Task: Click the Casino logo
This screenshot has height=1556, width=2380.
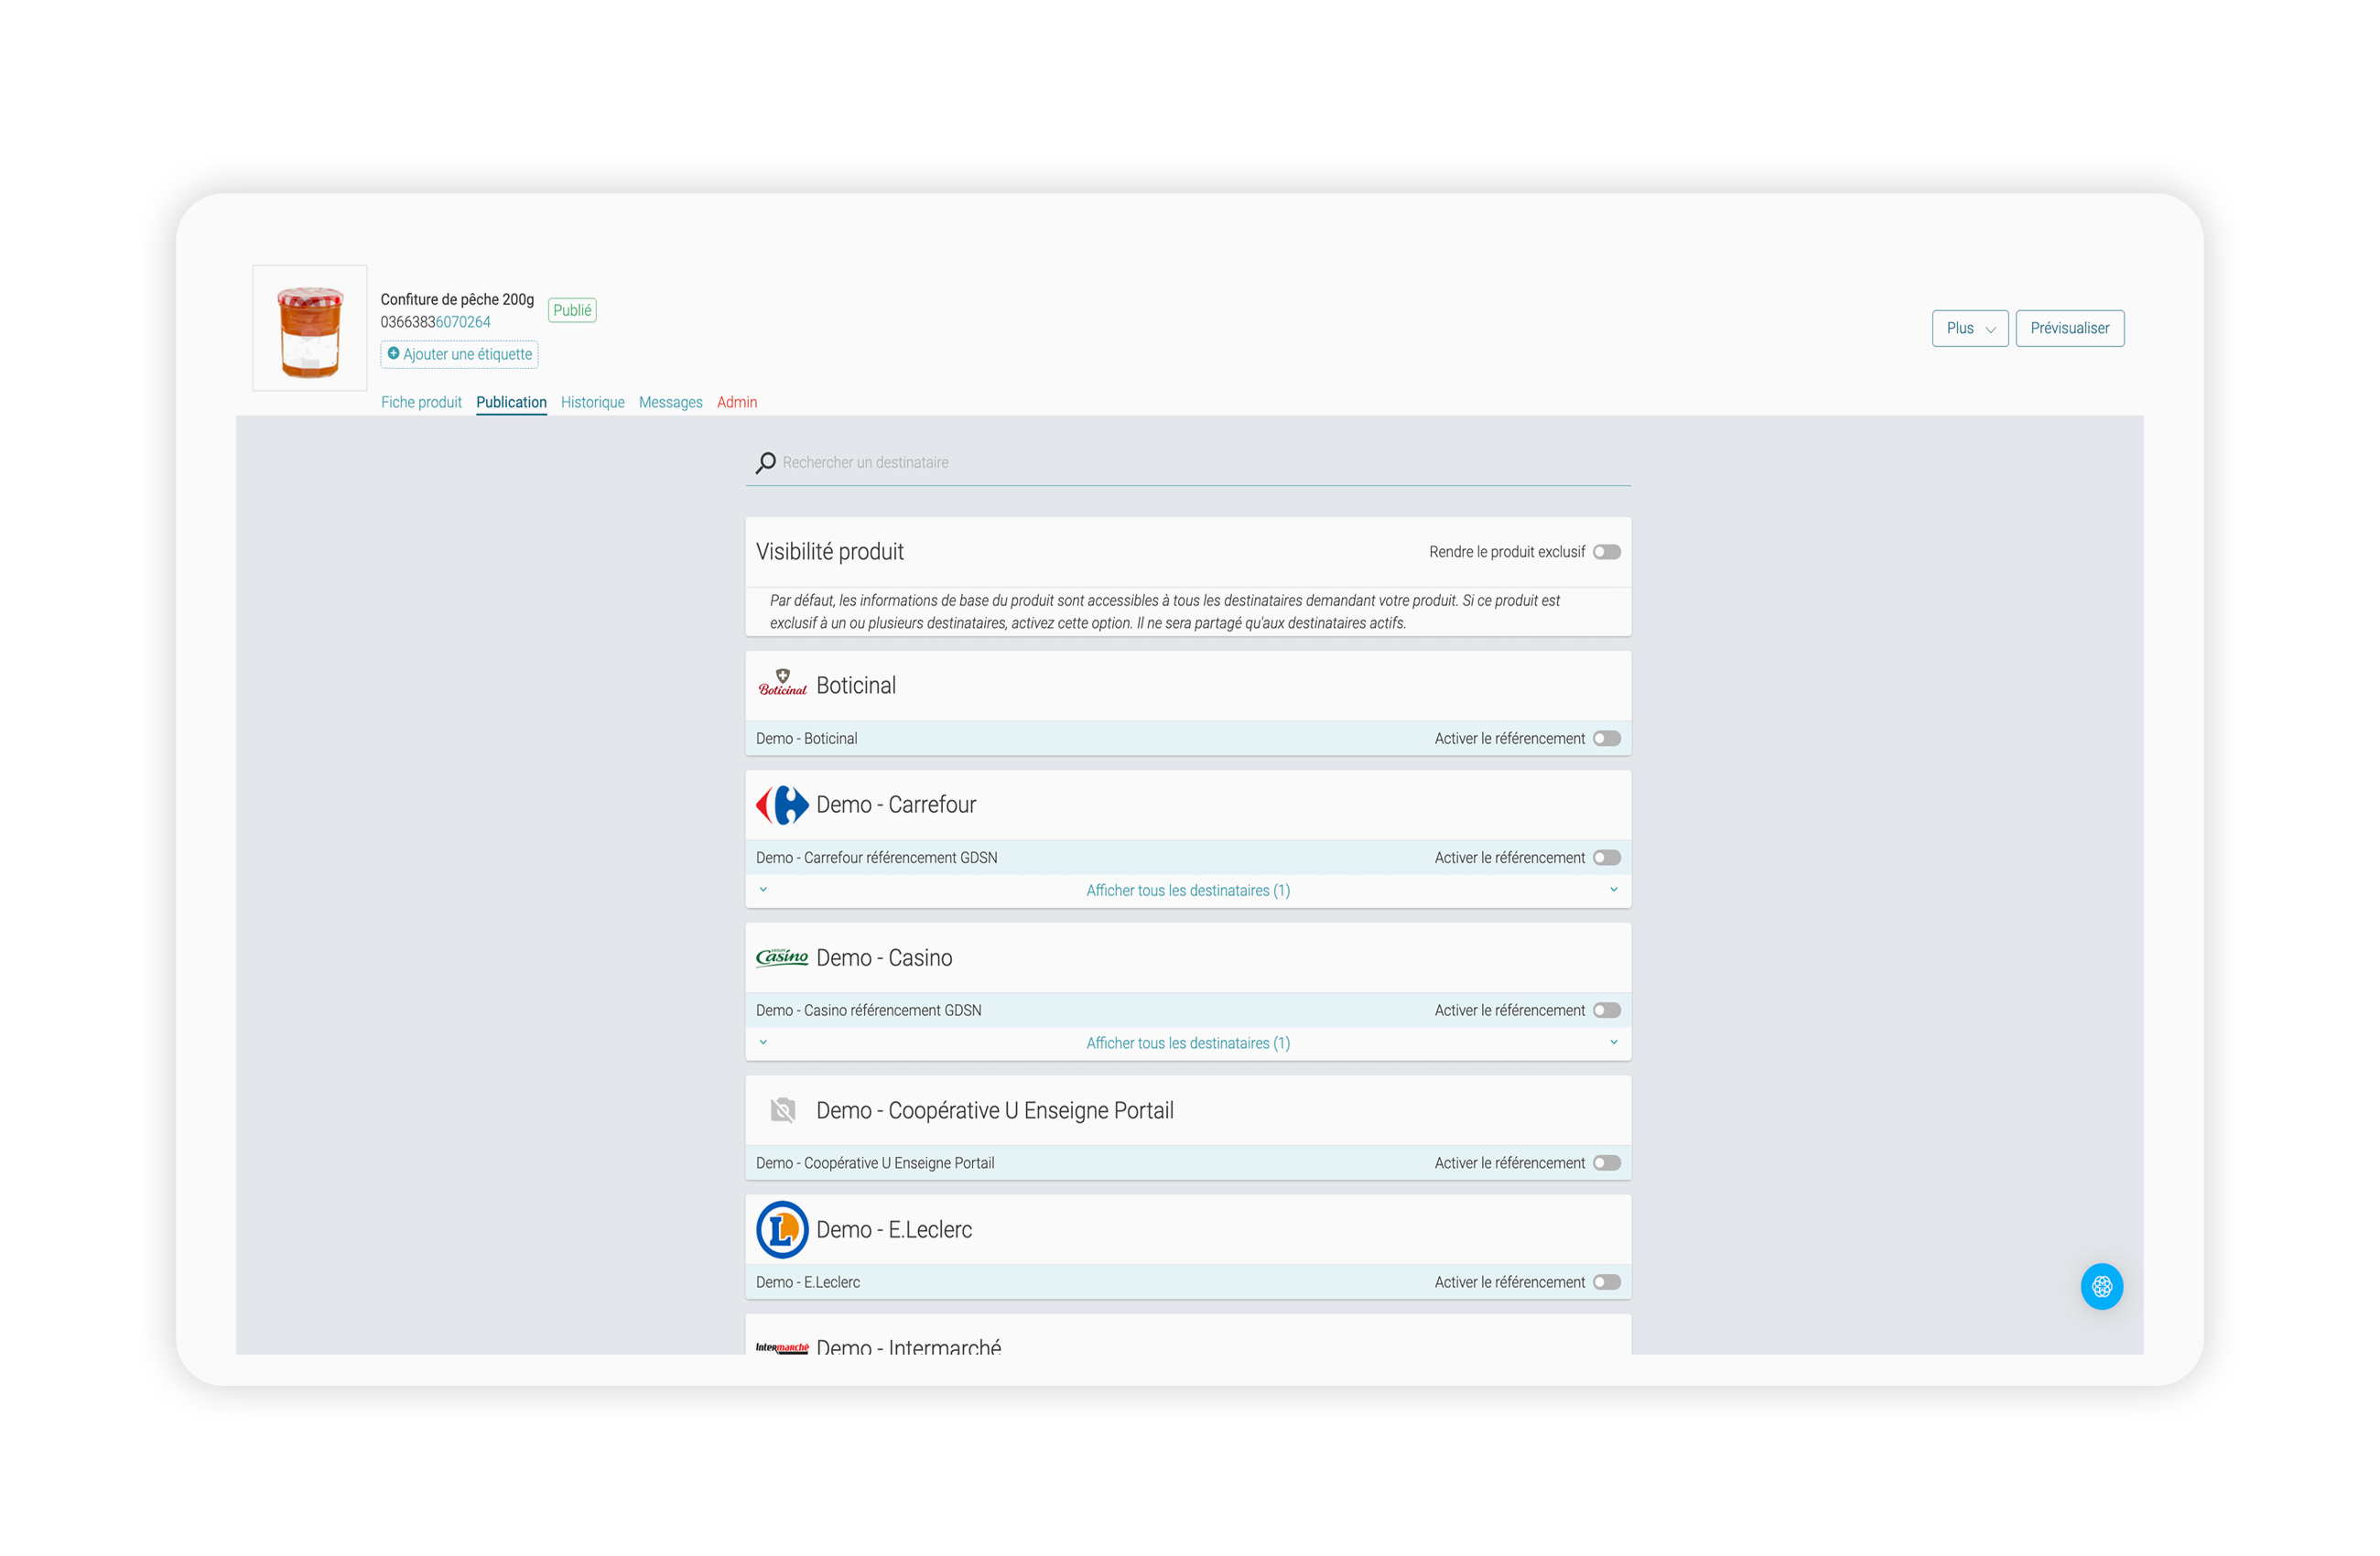Action: pyautogui.click(x=782, y=957)
